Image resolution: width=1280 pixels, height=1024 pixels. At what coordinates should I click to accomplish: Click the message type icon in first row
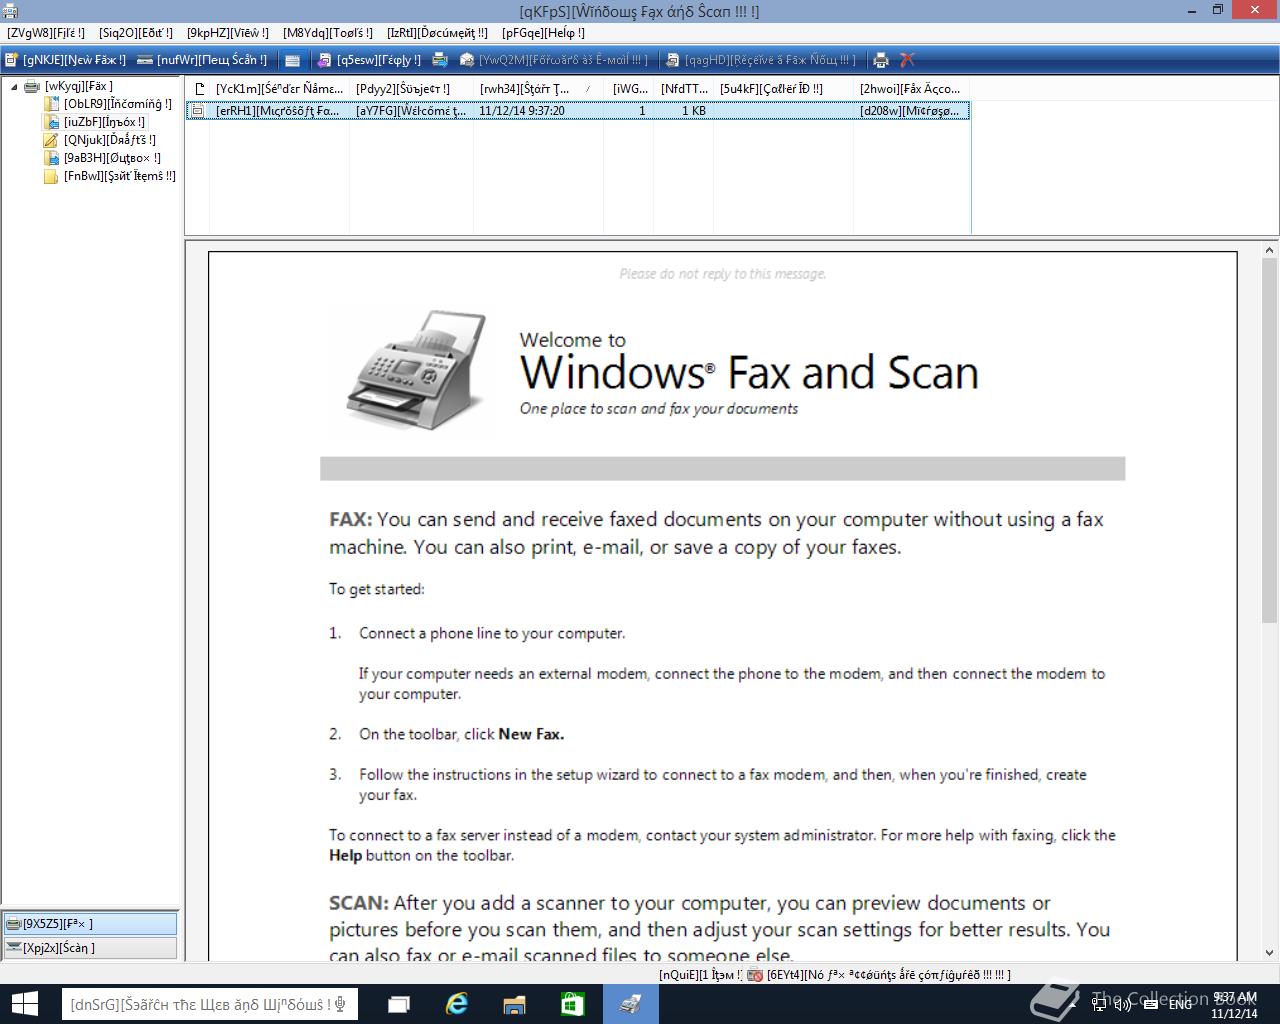pyautogui.click(x=198, y=111)
